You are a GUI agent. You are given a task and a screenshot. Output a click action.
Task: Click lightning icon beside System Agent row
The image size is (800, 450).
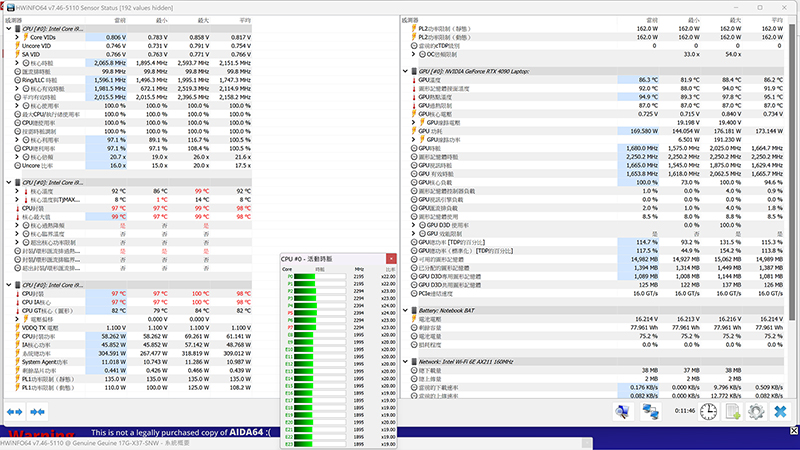tap(17, 362)
